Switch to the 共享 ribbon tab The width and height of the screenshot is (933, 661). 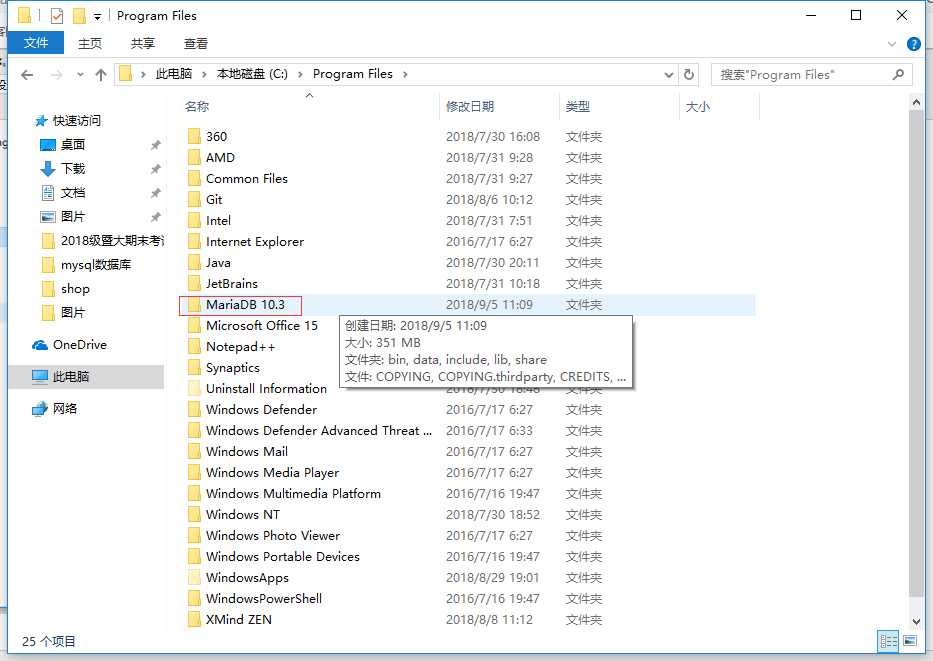143,43
